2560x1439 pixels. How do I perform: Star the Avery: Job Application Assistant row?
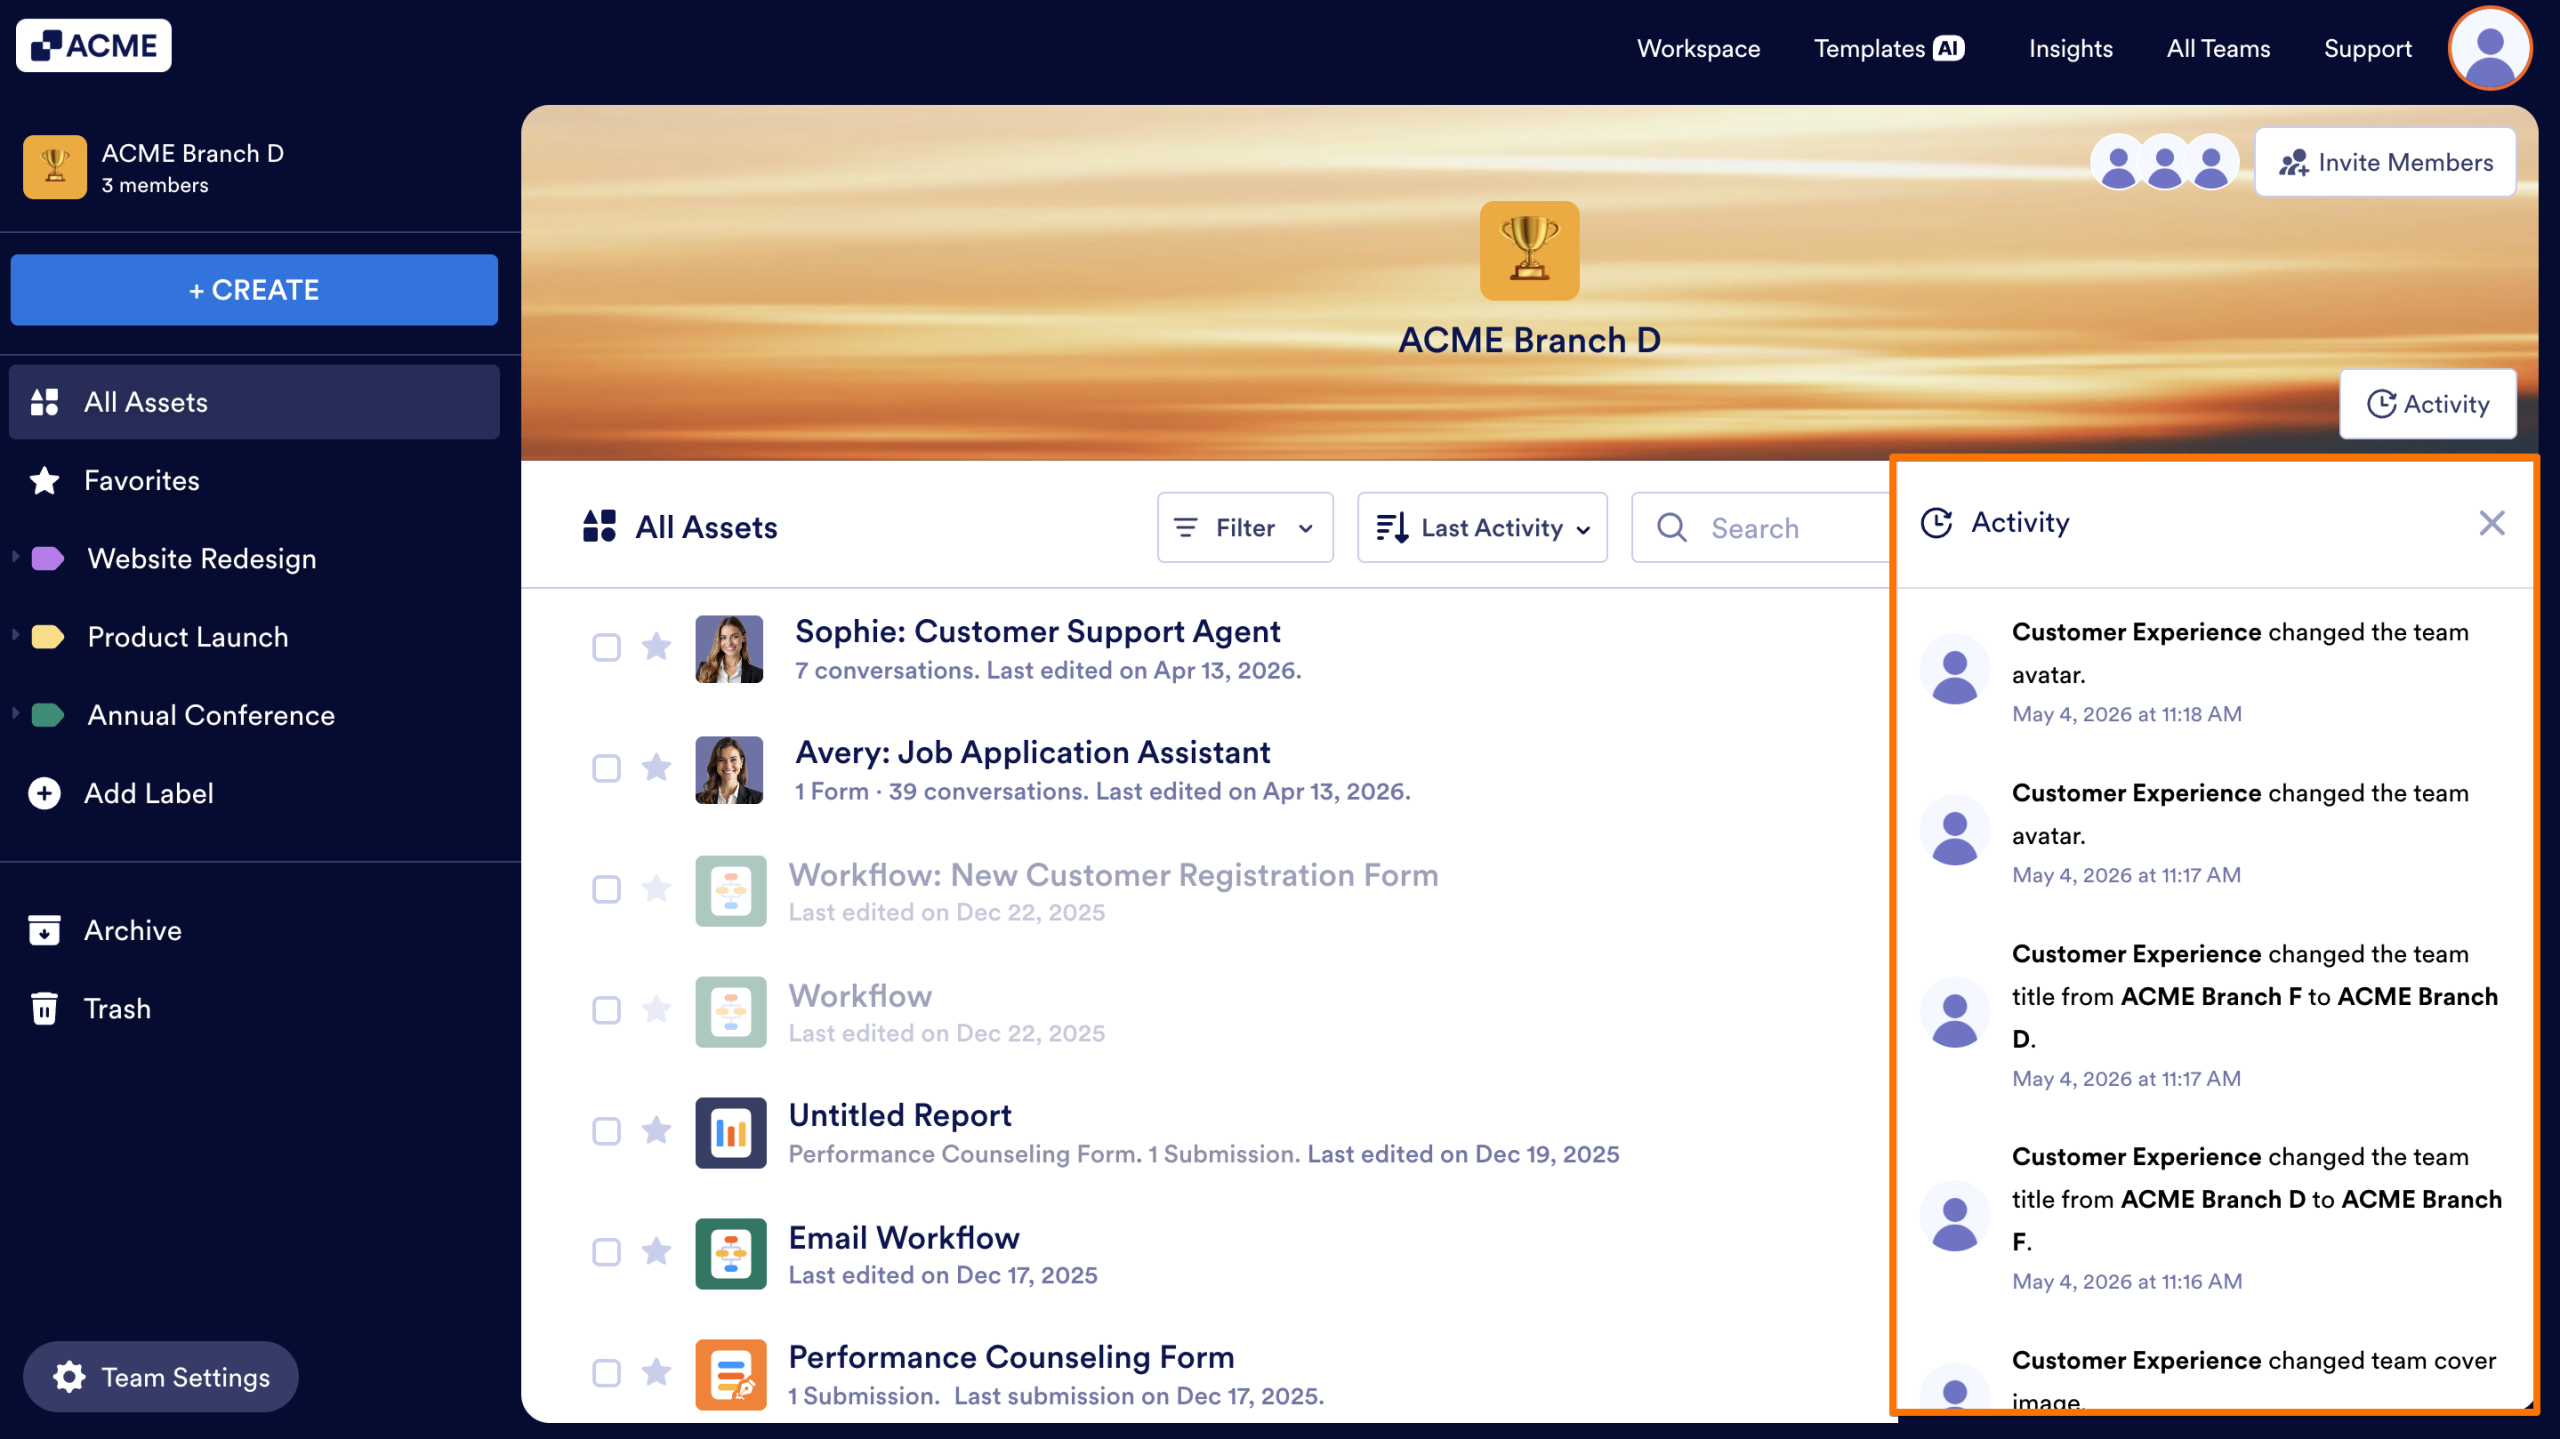point(656,767)
